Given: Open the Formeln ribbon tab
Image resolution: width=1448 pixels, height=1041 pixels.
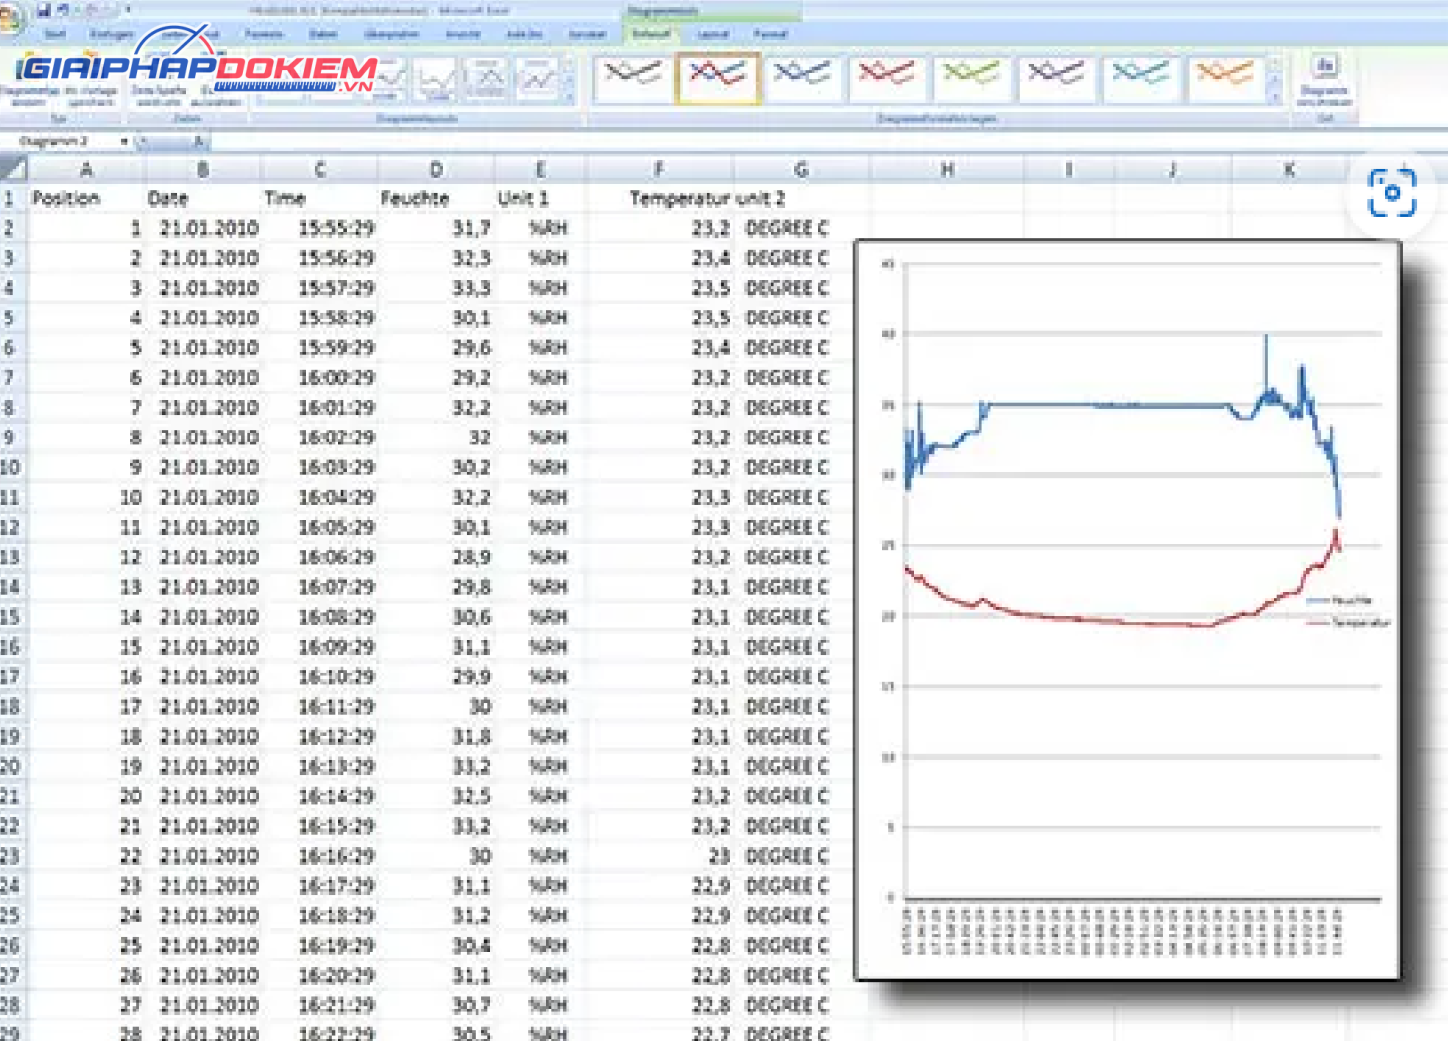Looking at the screenshot, I should (x=264, y=34).
